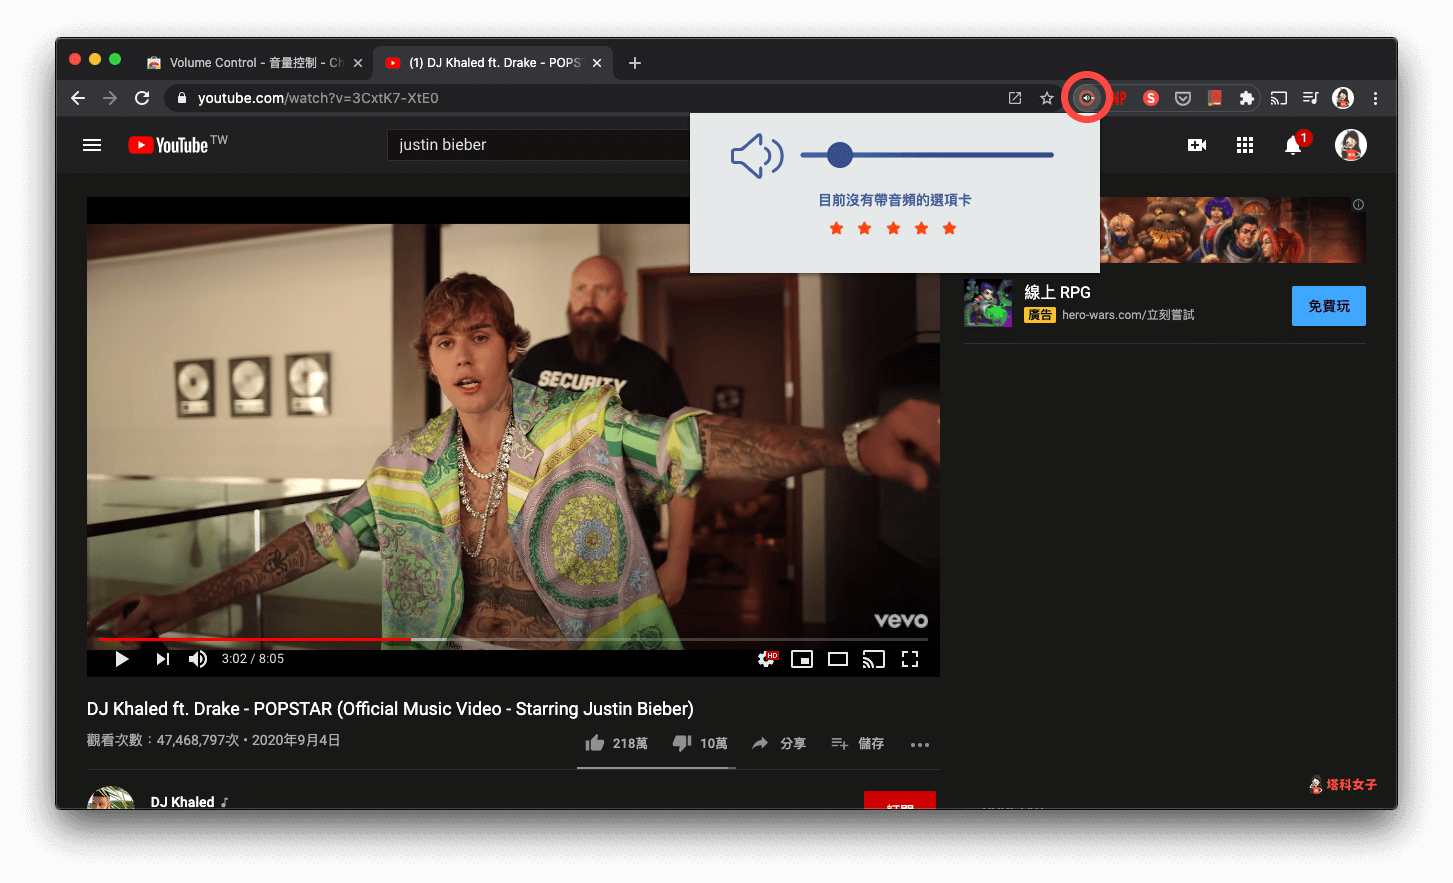
Task: Open the Volume Control extension icon
Action: pos(1086,97)
